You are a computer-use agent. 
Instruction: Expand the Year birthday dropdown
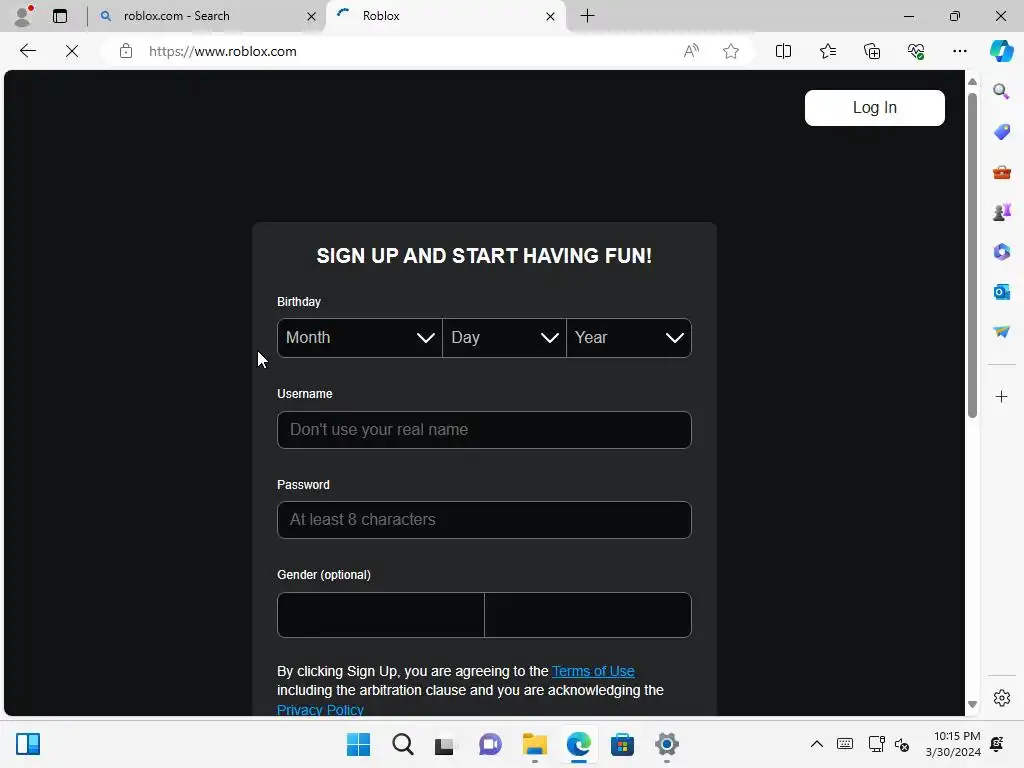tap(629, 338)
